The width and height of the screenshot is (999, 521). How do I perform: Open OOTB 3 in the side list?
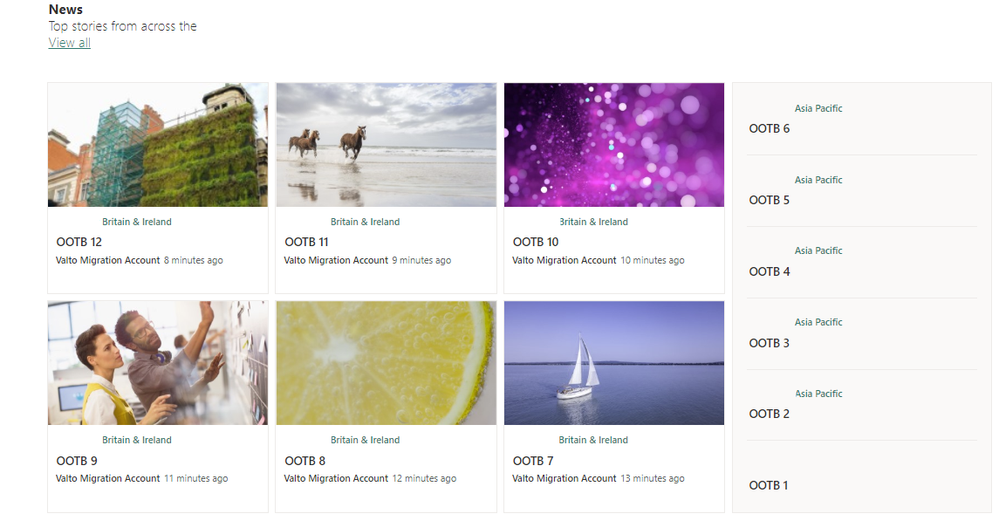769,343
